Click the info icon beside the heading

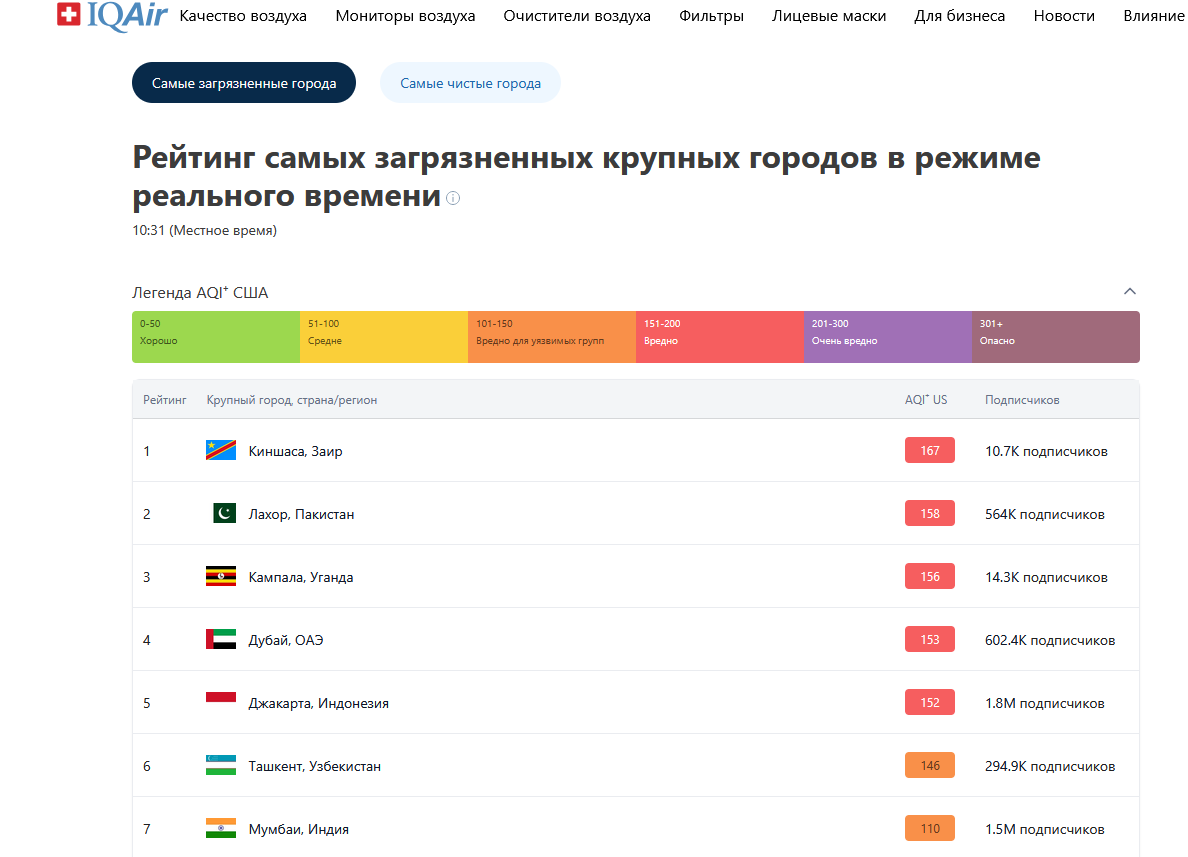(453, 198)
